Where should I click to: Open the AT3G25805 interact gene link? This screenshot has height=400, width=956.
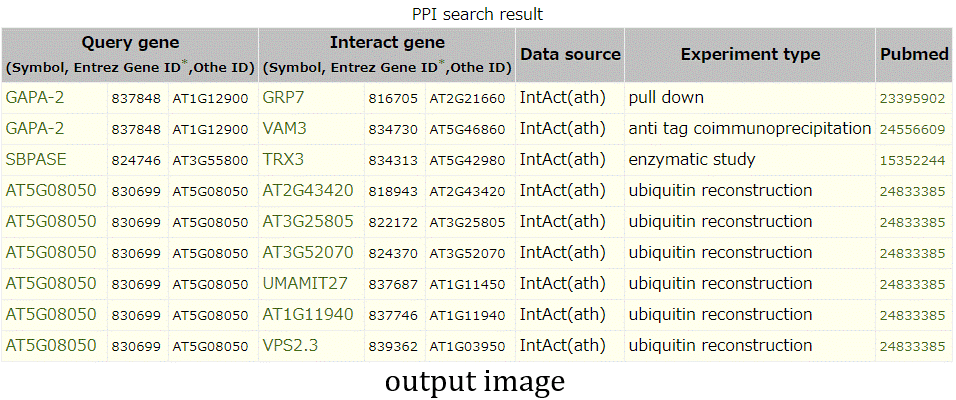pyautogui.click(x=307, y=222)
